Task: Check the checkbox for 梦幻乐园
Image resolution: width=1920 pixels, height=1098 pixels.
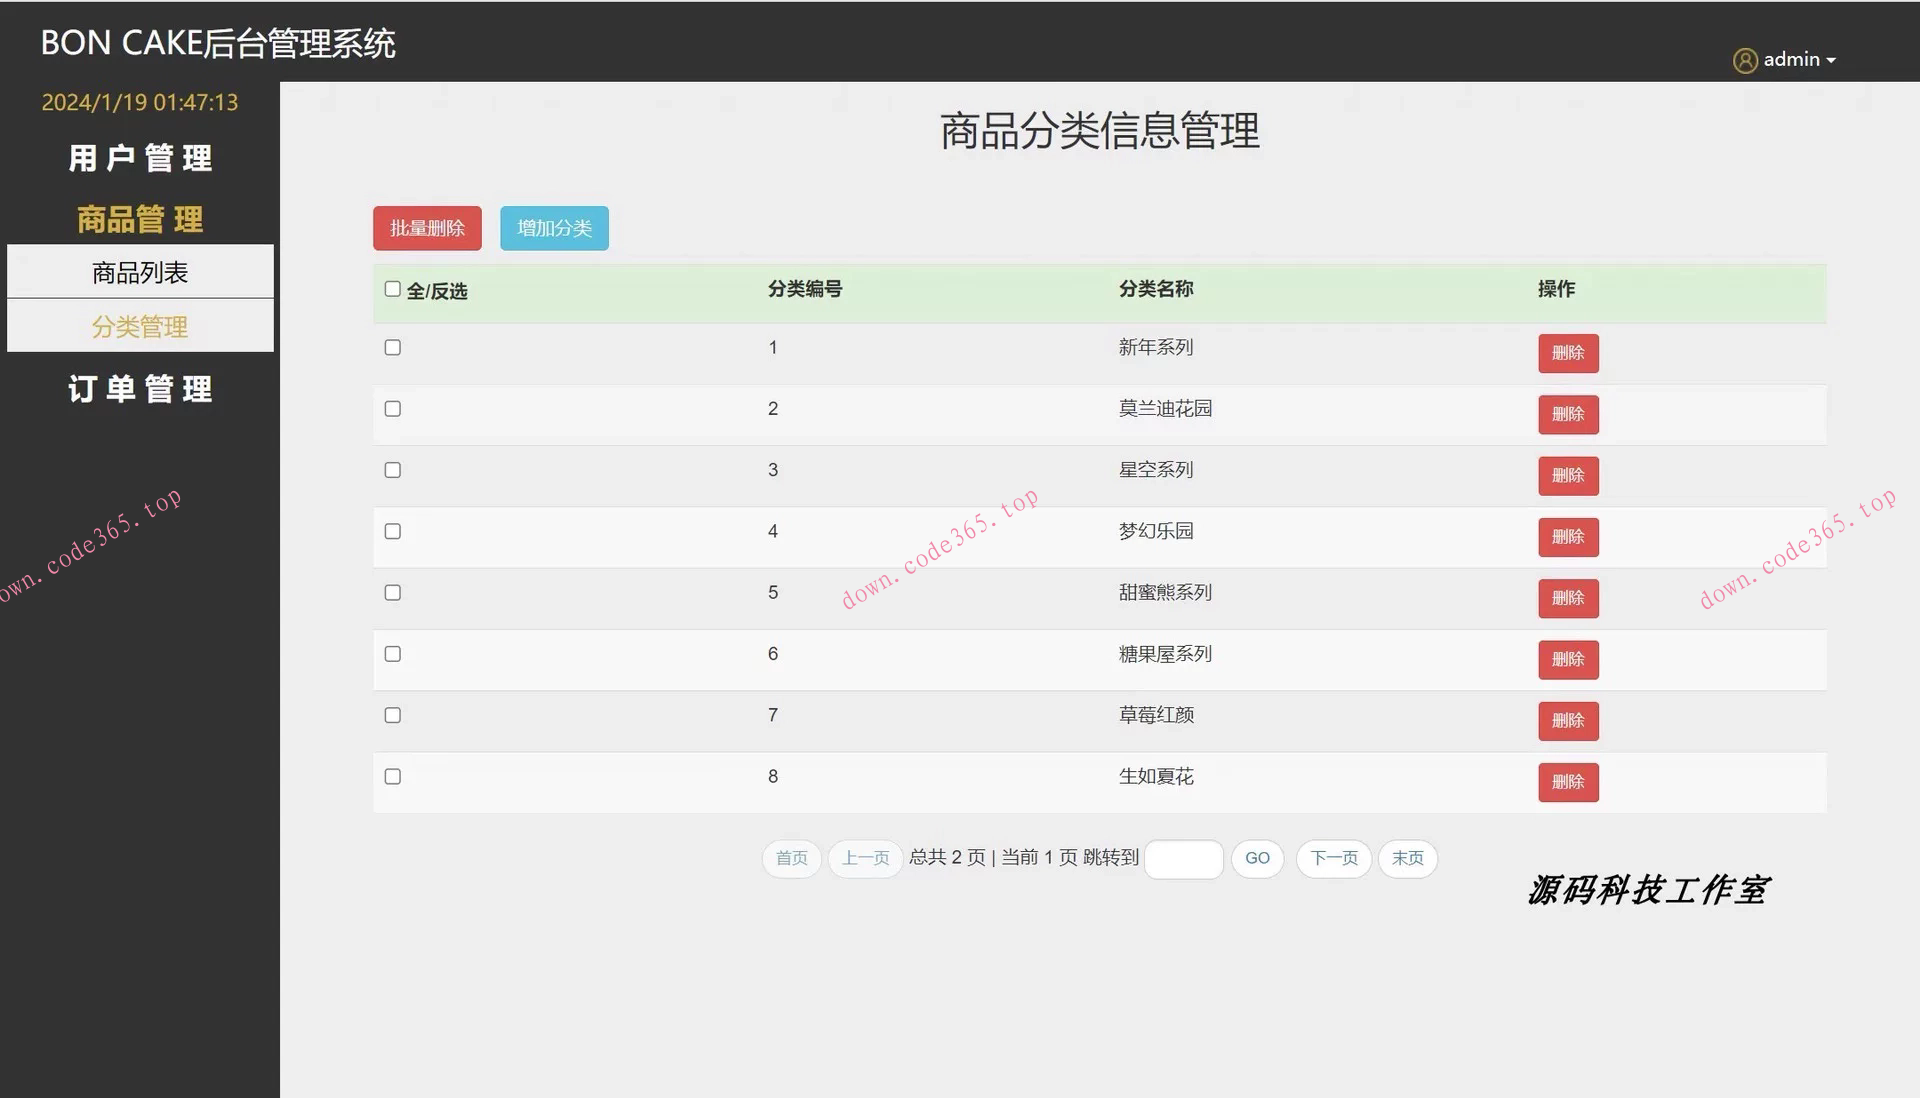Action: 392,531
